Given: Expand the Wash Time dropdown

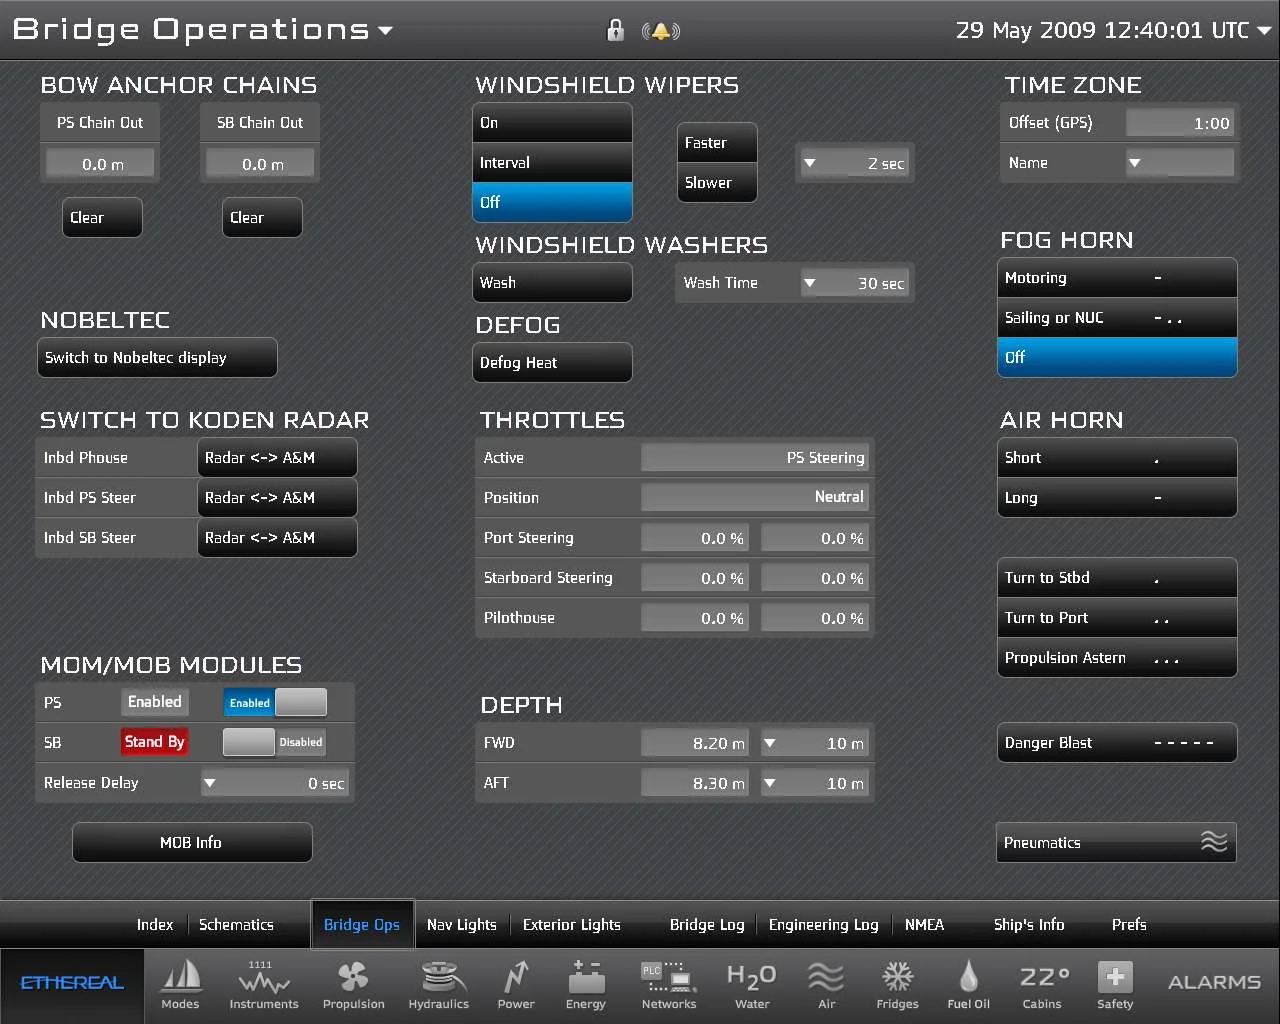Looking at the screenshot, I should (810, 283).
